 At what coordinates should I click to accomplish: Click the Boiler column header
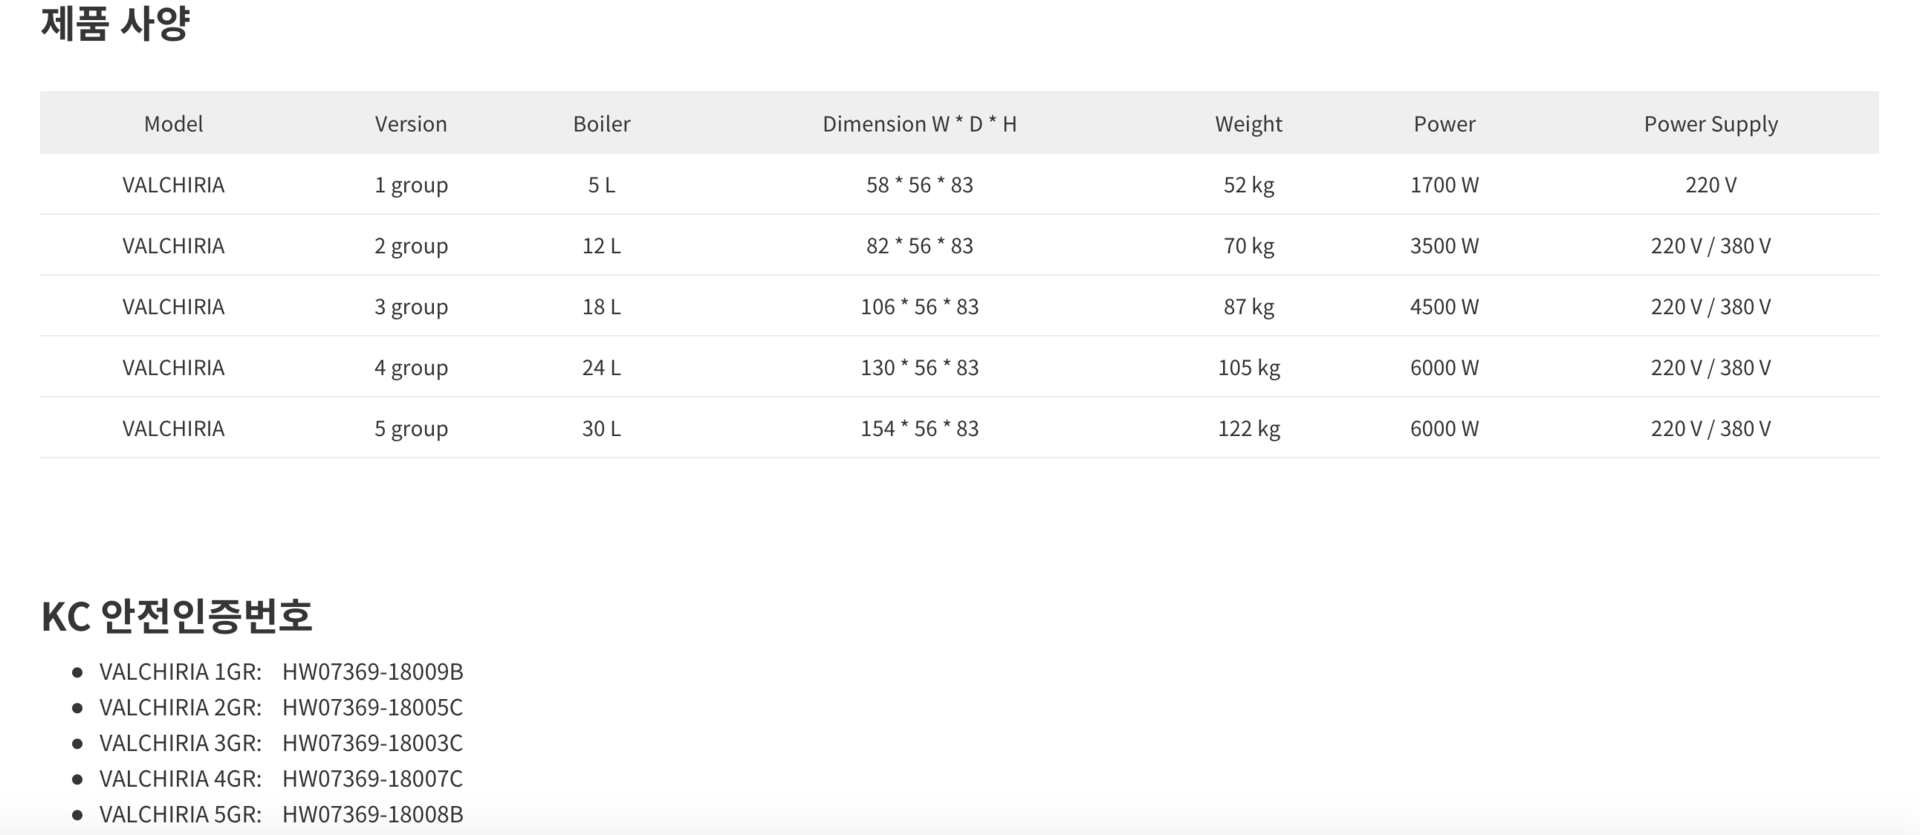point(601,124)
